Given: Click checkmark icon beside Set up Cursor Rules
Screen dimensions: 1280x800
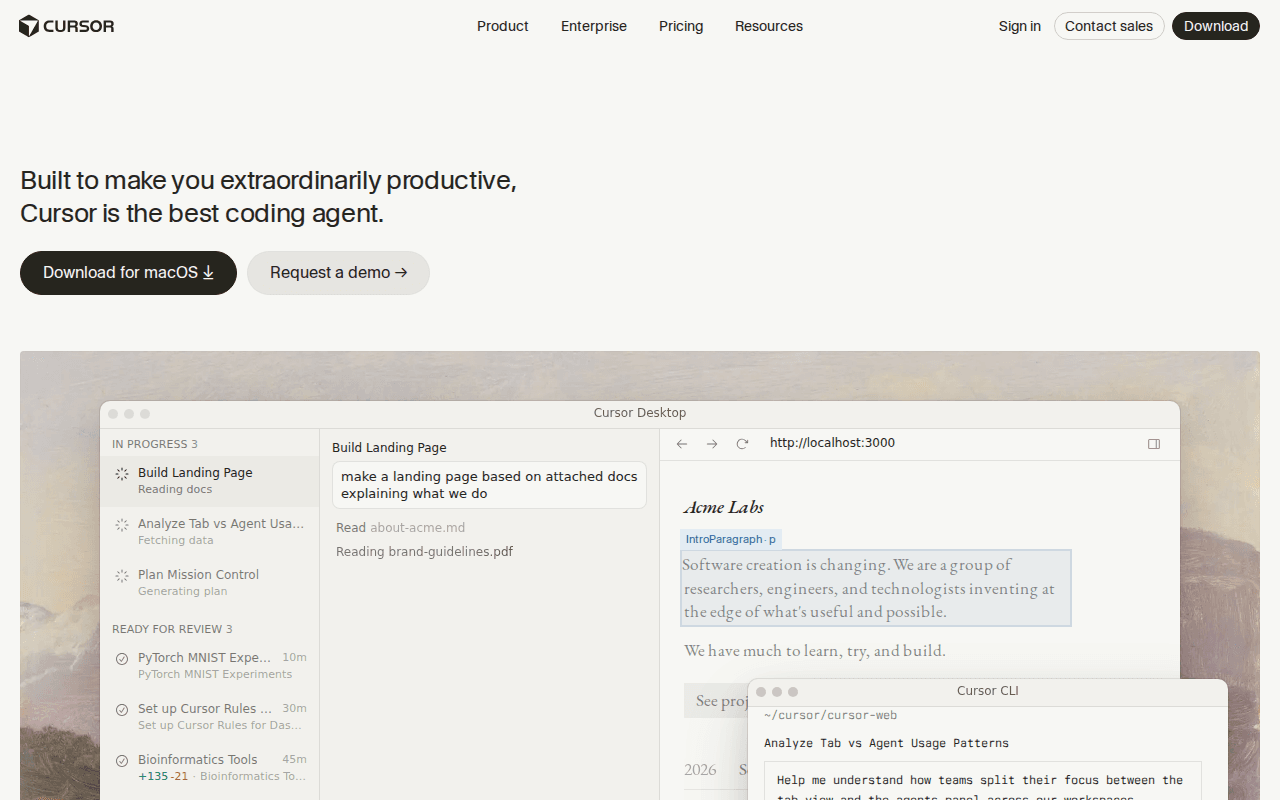Looking at the screenshot, I should coord(122,710).
